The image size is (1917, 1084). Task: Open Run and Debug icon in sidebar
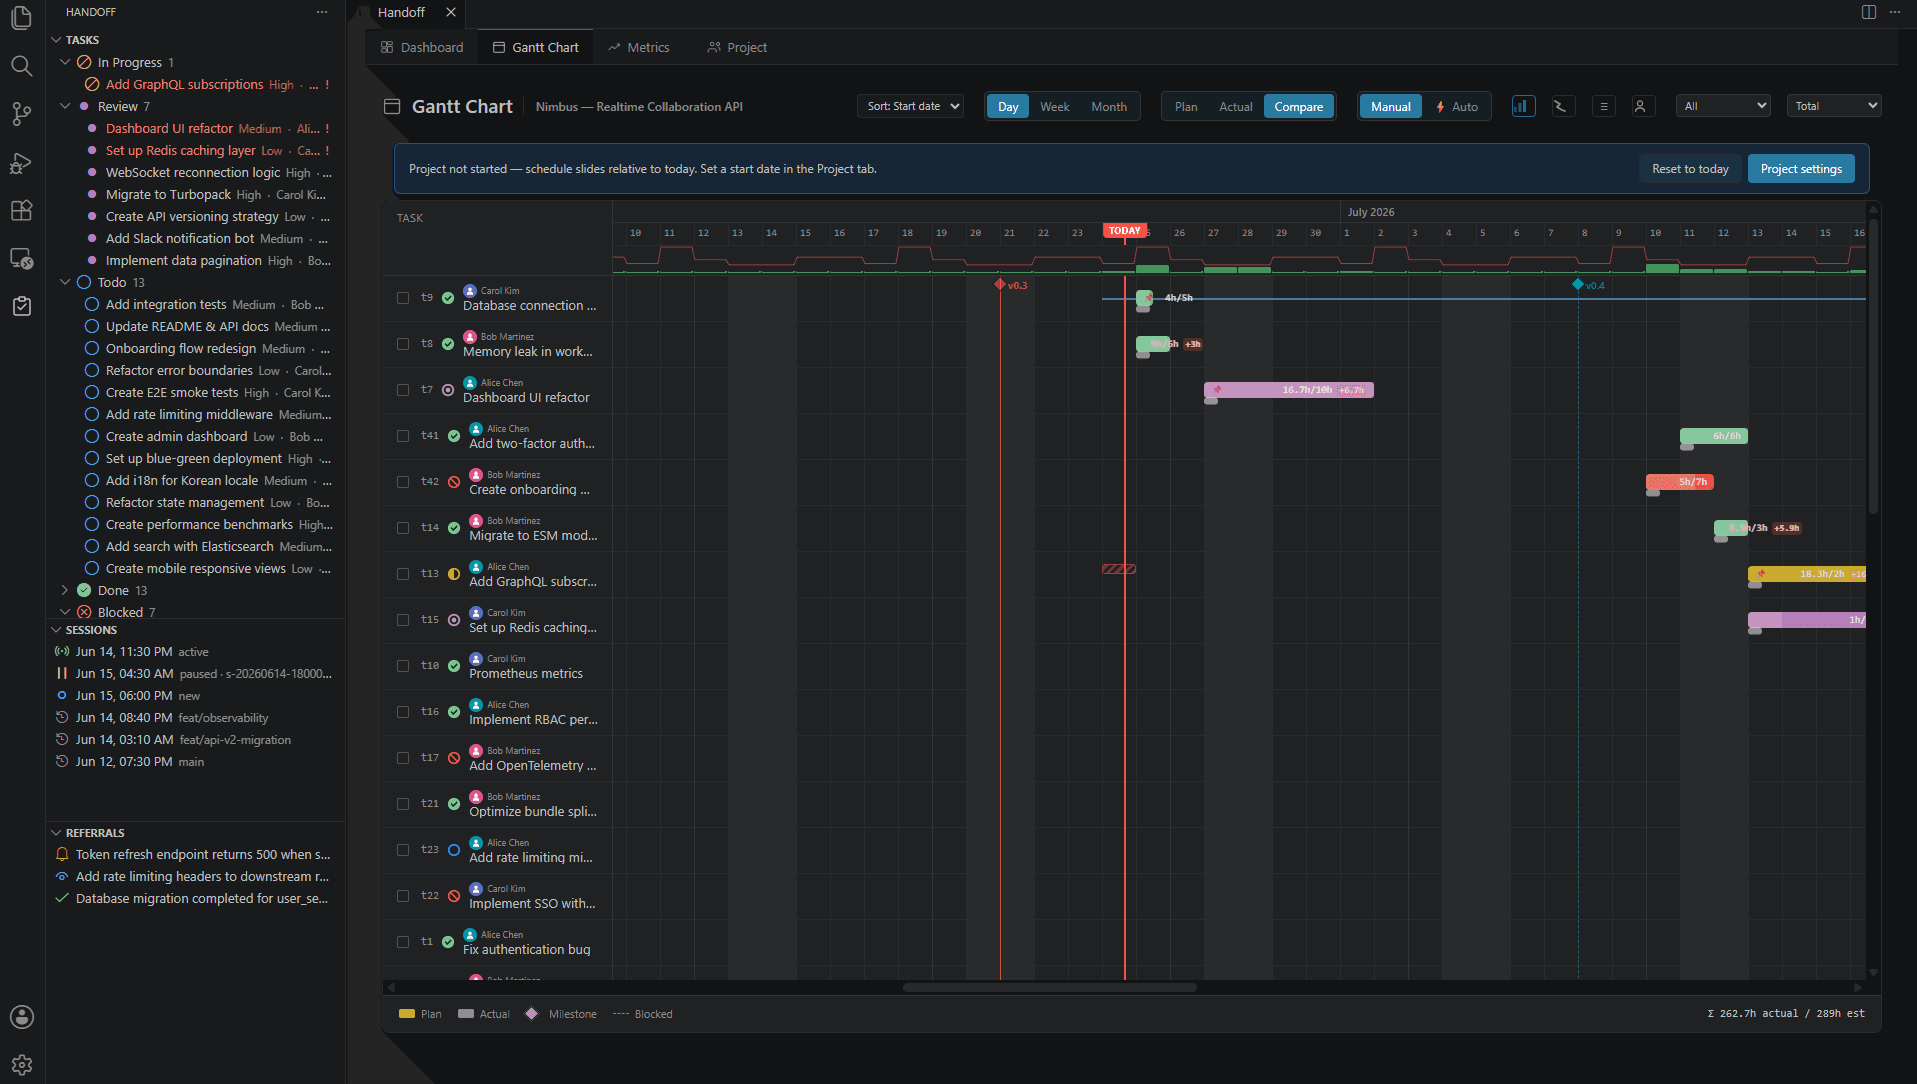click(21, 162)
